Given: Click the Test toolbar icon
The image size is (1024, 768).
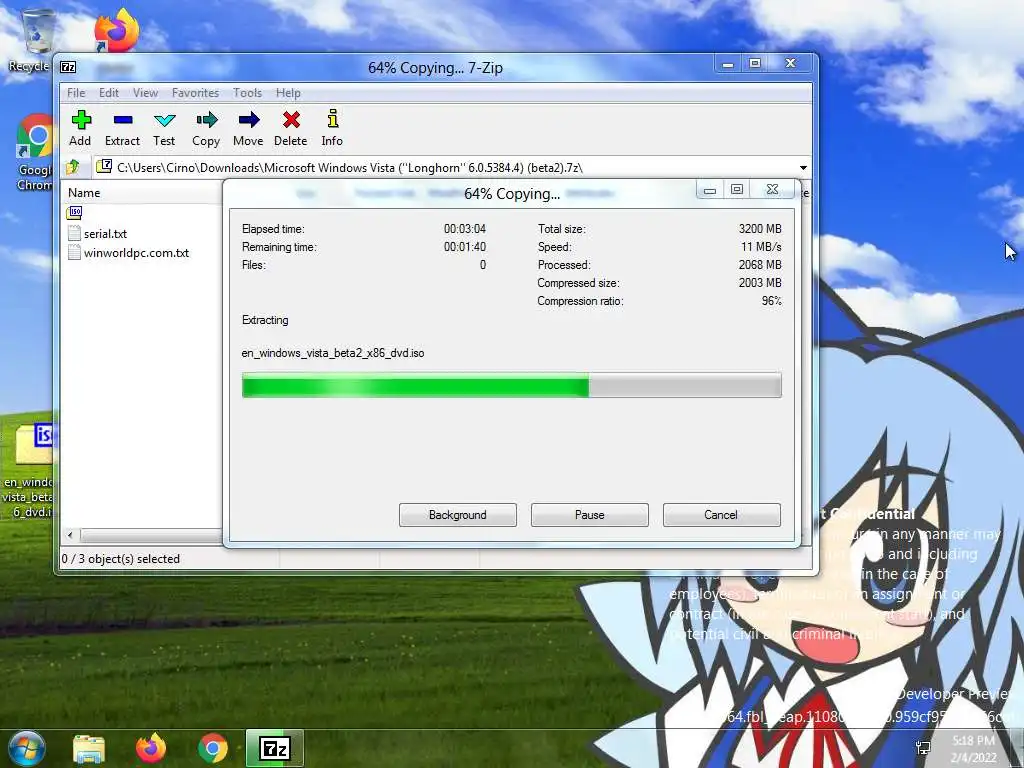Looking at the screenshot, I should [165, 120].
